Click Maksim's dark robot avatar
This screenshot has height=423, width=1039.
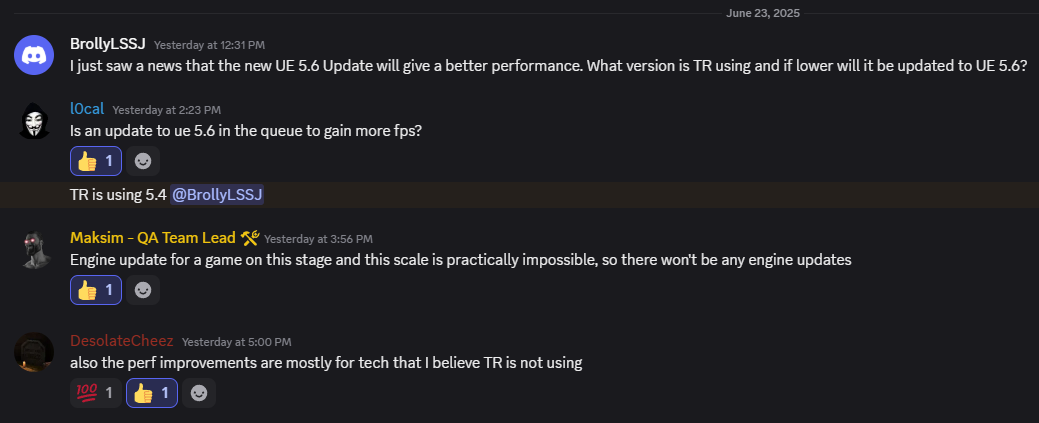[x=35, y=249]
